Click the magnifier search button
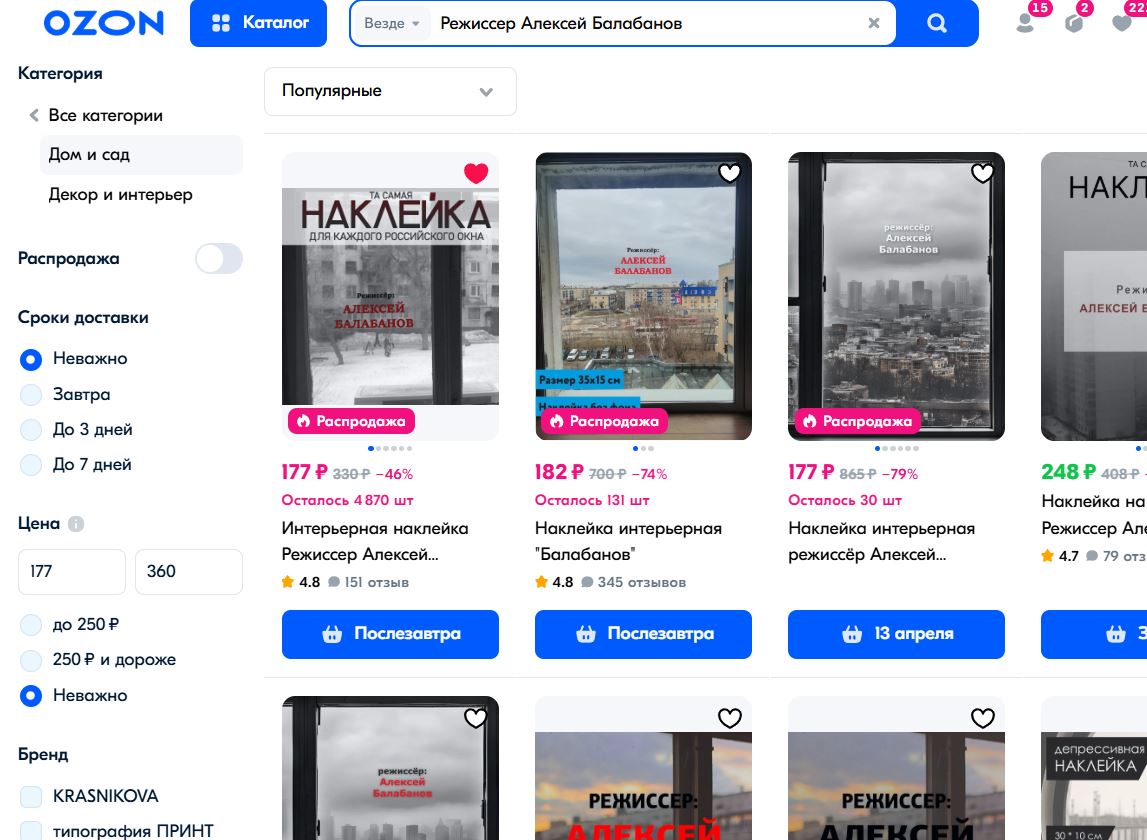1147x840 pixels. tap(936, 23)
